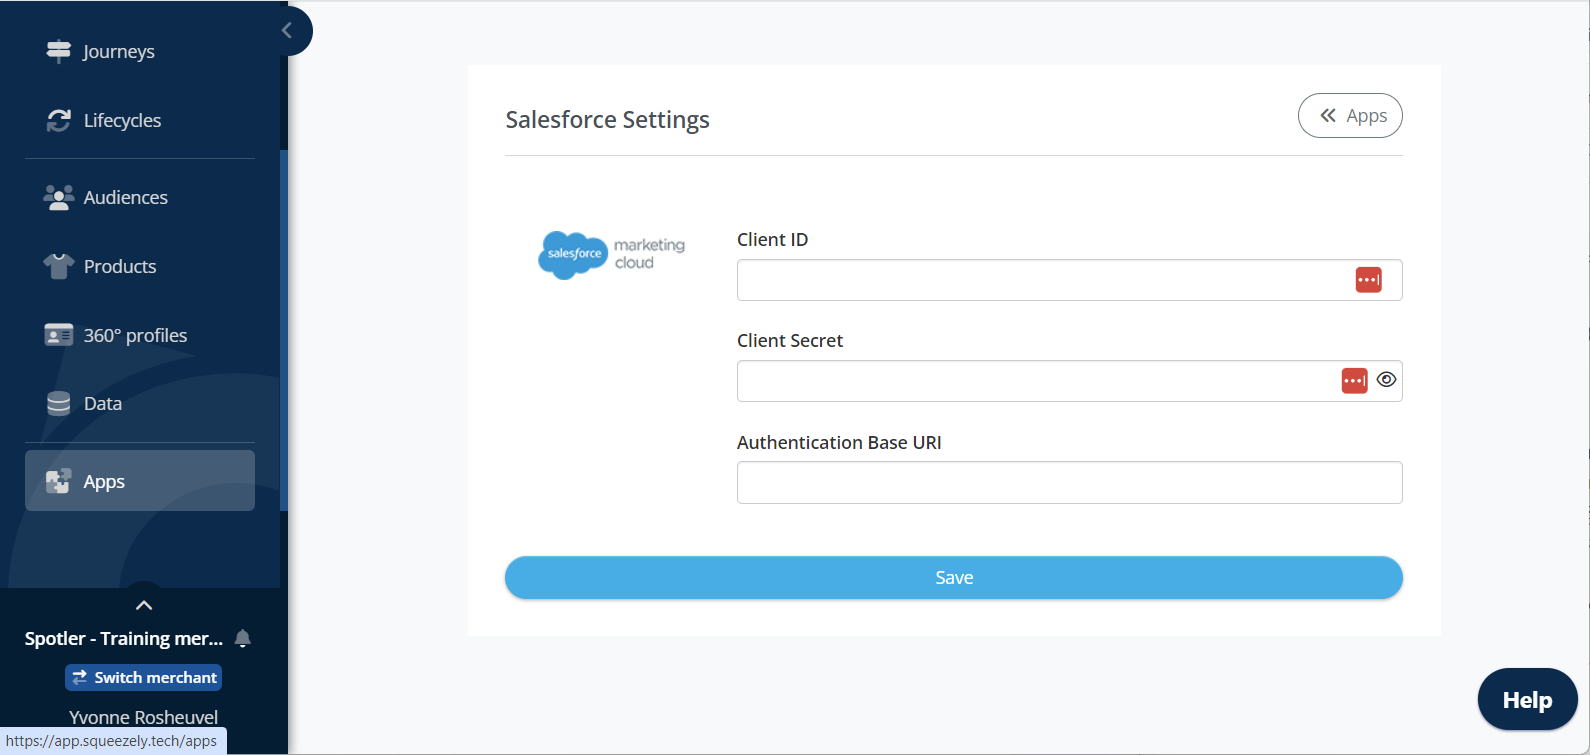Image resolution: width=1590 pixels, height=755 pixels.
Task: Click the Client Secret label
Action: [x=790, y=340]
